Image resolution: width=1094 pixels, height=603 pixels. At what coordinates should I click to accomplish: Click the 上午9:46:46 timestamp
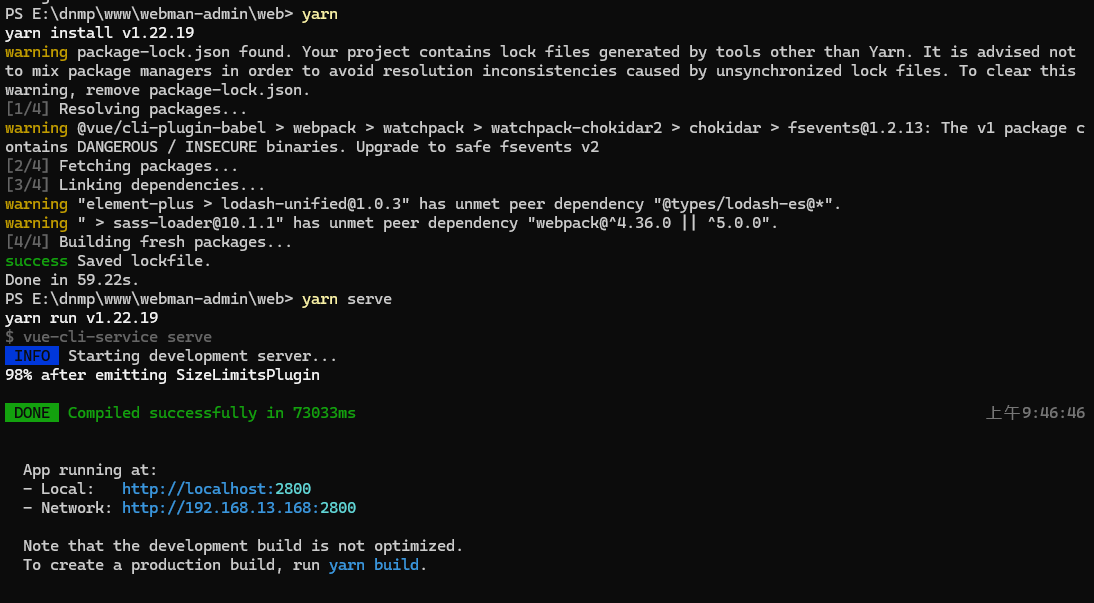tap(1035, 412)
